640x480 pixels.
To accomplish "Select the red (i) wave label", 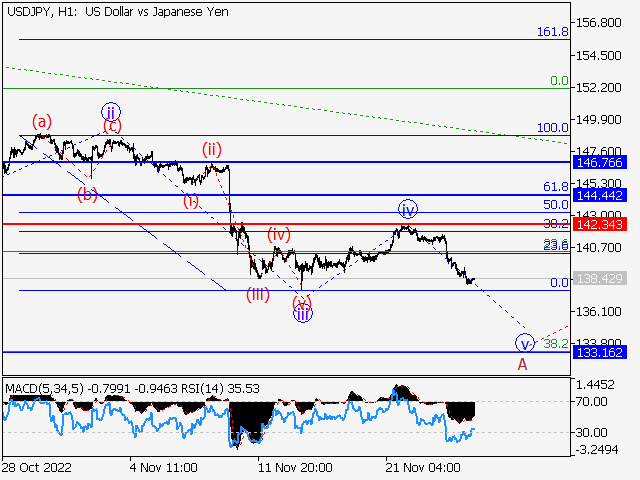I will coord(191,201).
